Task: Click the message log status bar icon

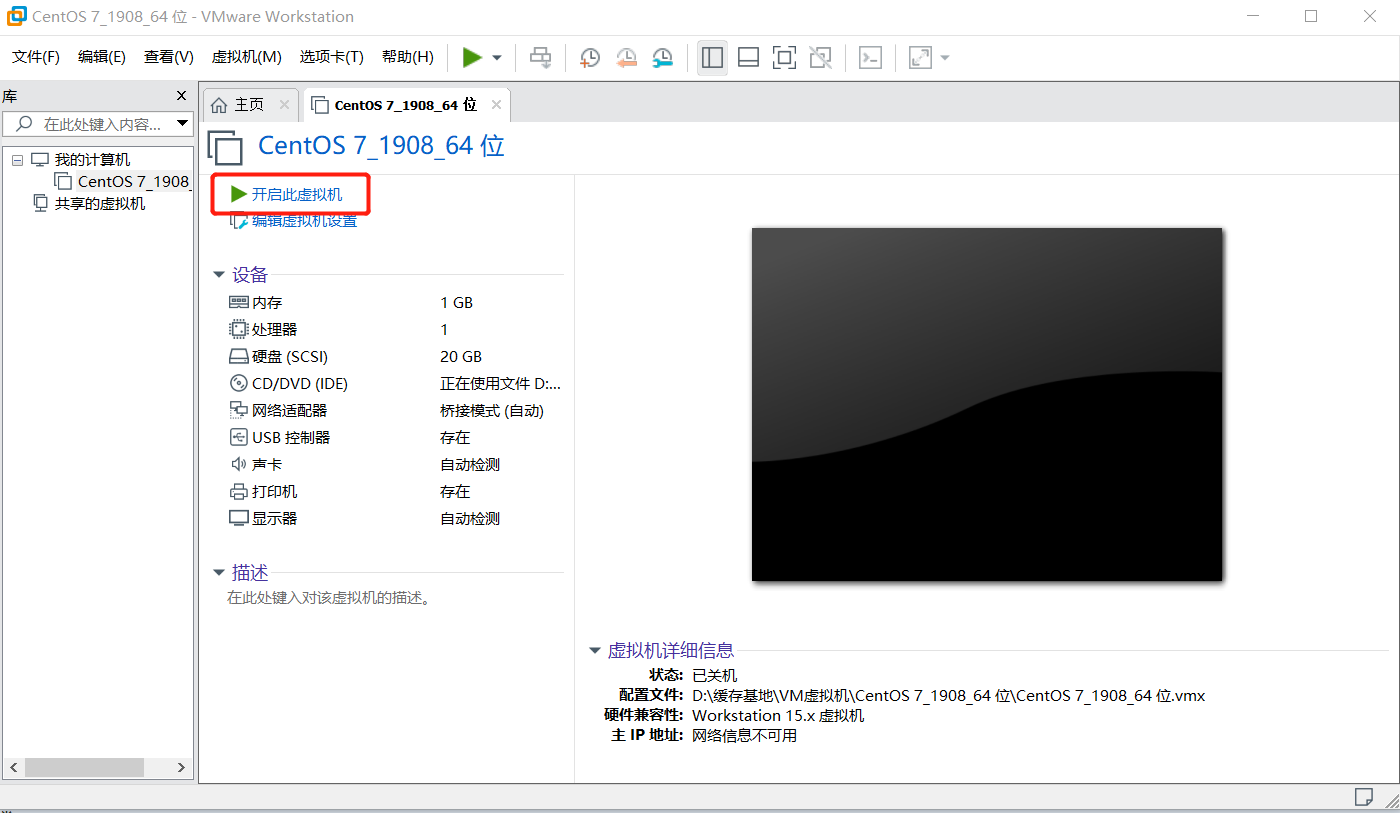Action: click(x=1363, y=797)
